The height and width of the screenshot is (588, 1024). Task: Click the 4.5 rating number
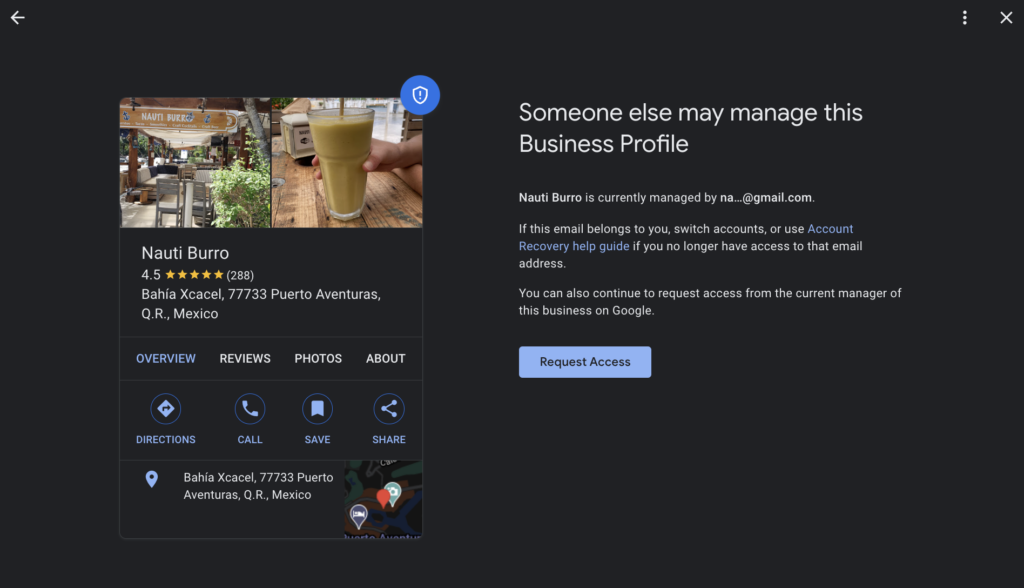[x=151, y=275]
